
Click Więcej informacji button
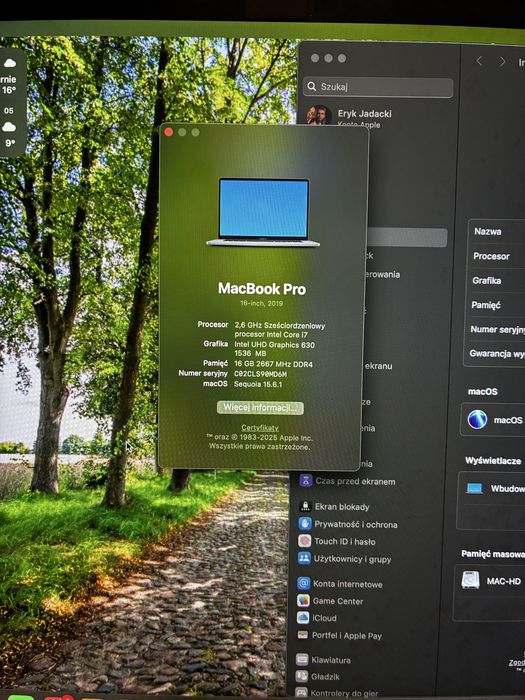pyautogui.click(x=260, y=408)
